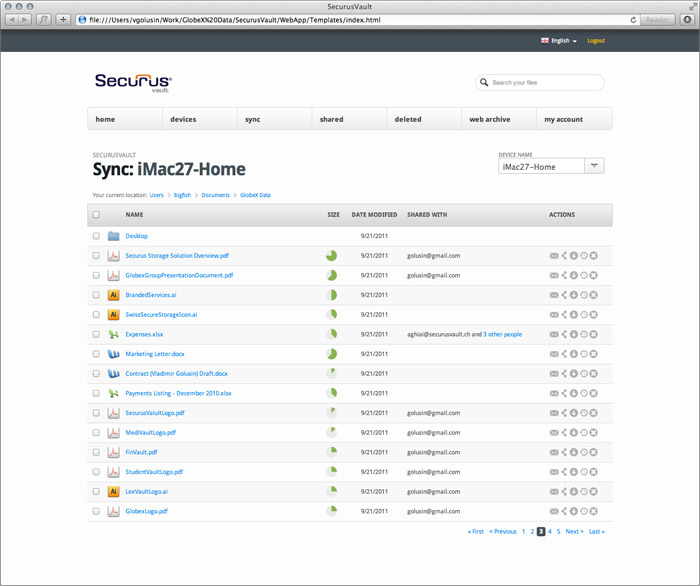Open version history for SwissSecureStorageIcon.ai
This screenshot has width=700, height=586.
tap(583, 315)
